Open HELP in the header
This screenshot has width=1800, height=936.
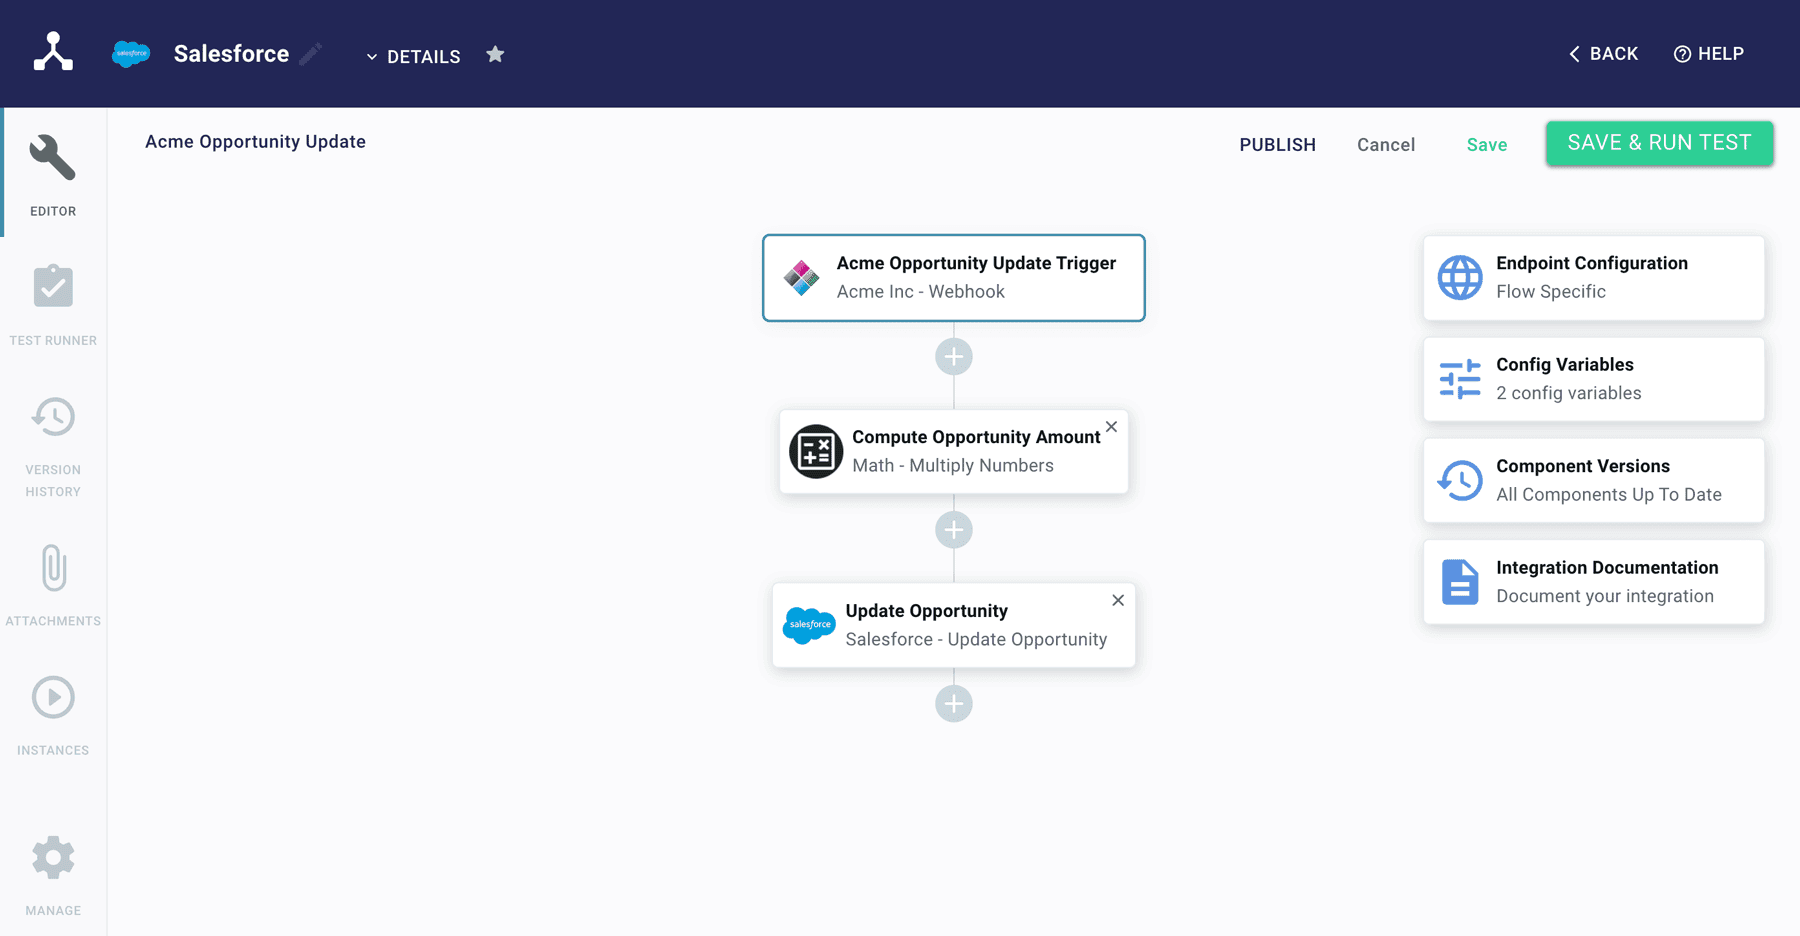(x=1709, y=54)
